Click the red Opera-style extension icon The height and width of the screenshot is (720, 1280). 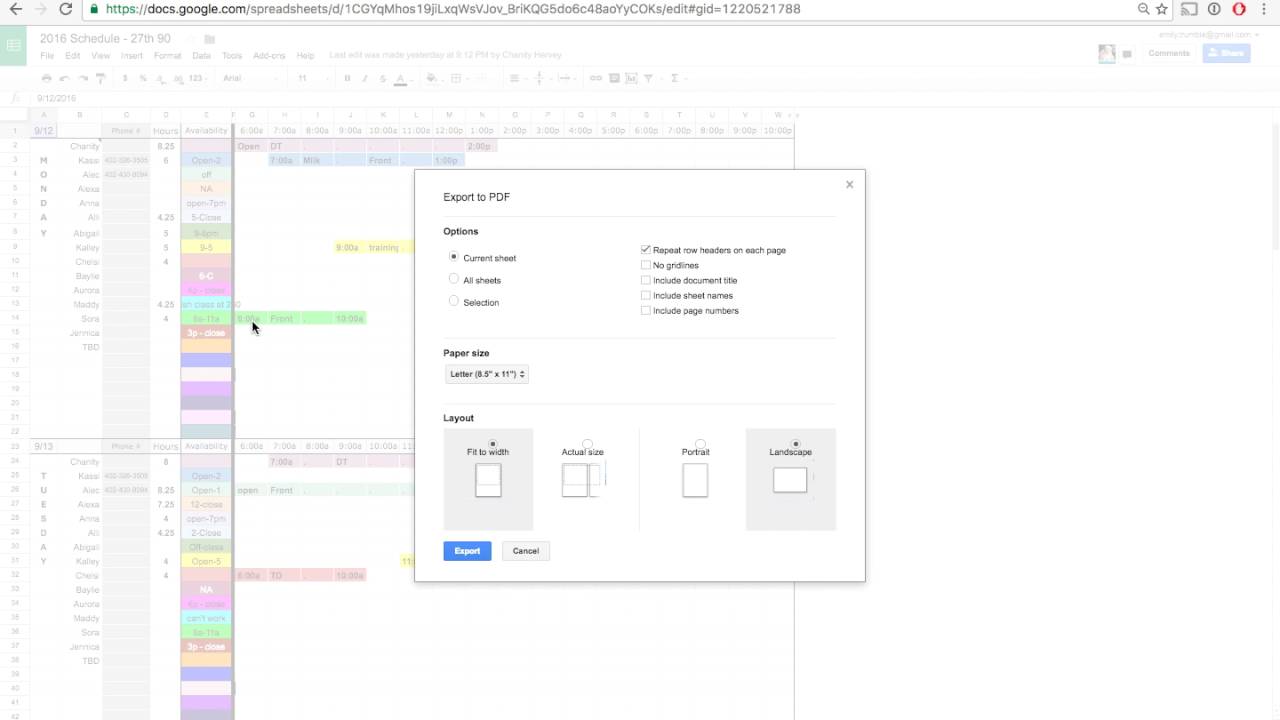(1239, 9)
